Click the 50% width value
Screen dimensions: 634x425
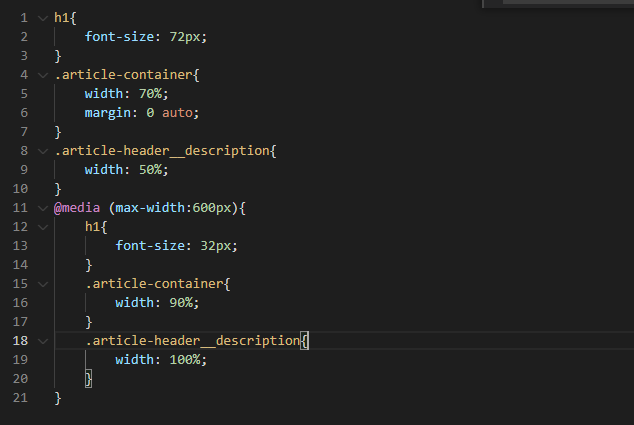click(x=150, y=170)
